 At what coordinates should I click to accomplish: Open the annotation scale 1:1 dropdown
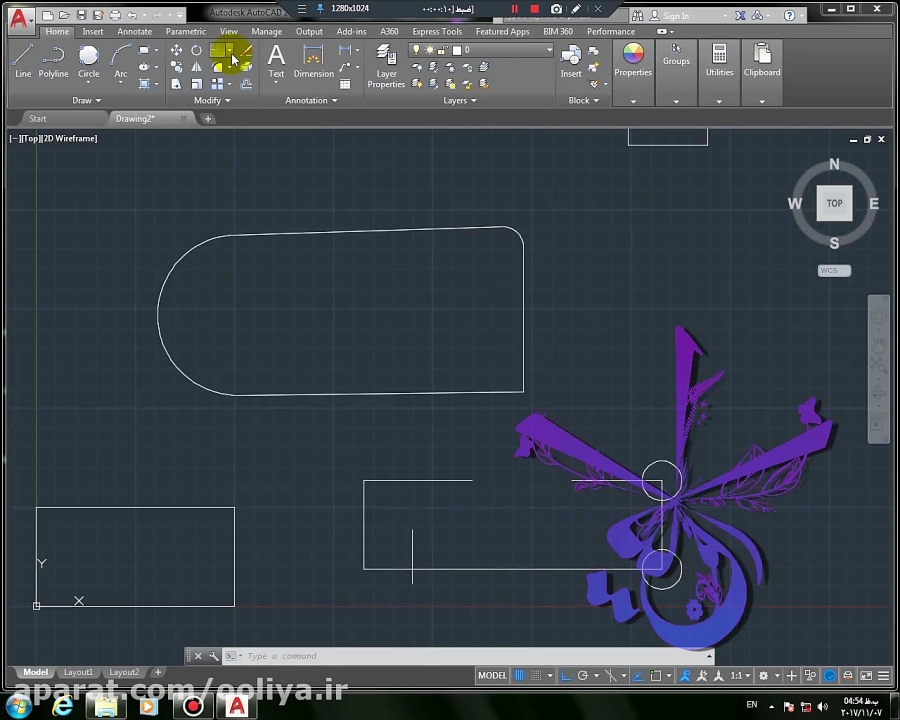click(x=740, y=676)
